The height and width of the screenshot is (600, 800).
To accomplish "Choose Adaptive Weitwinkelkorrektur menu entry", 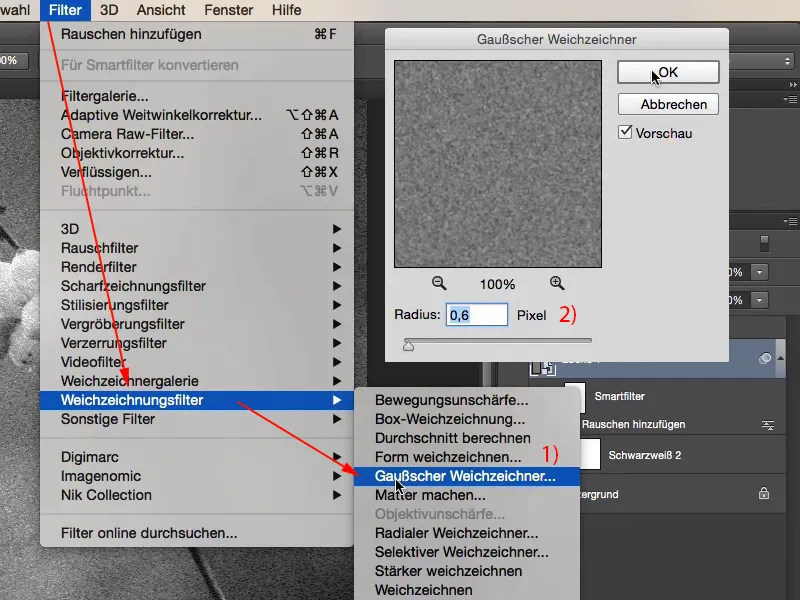I will coord(196,115).
